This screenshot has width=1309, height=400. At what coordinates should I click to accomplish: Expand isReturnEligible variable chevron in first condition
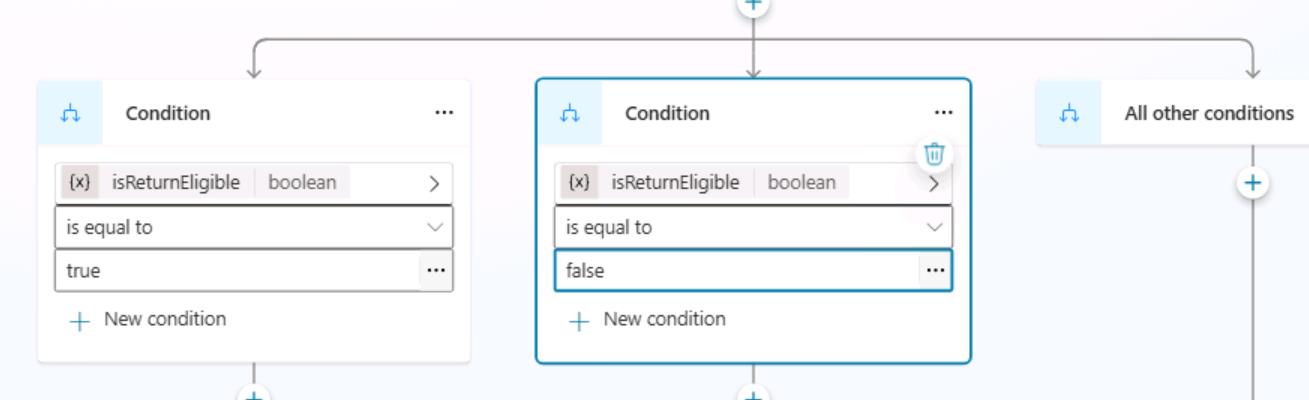pos(434,183)
